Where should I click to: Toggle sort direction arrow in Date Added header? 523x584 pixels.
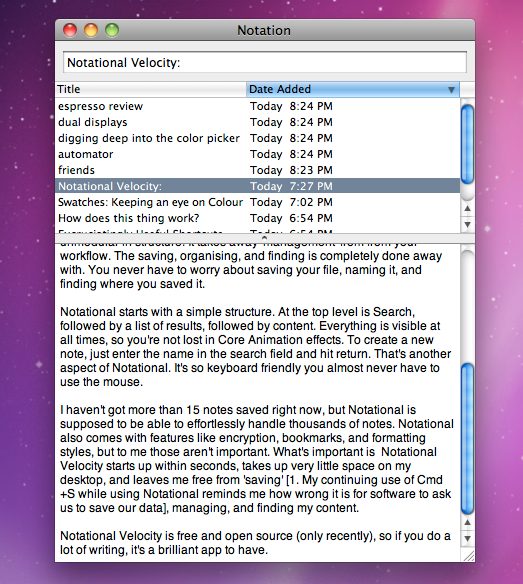(x=451, y=90)
